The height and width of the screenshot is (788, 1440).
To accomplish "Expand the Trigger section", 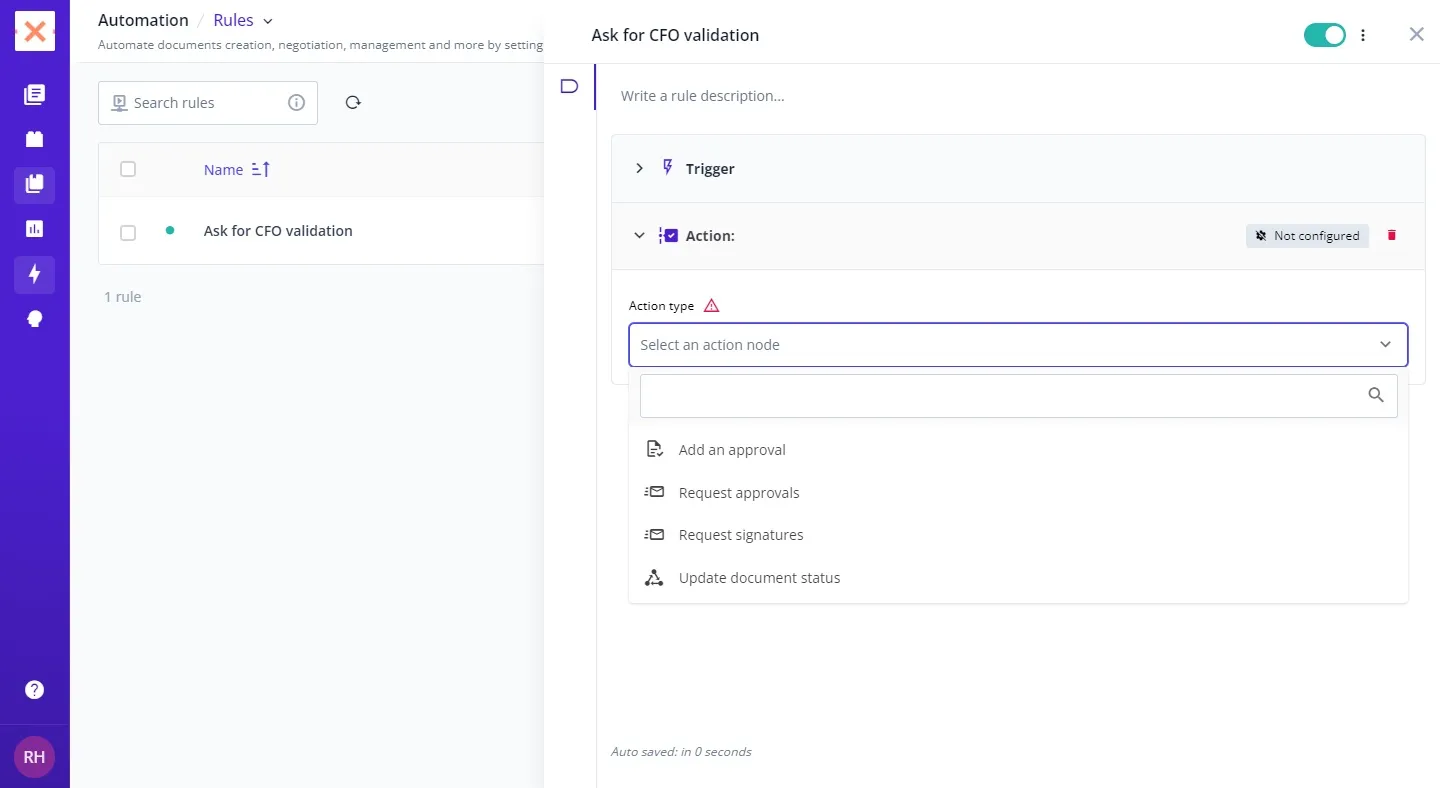I will click(640, 169).
